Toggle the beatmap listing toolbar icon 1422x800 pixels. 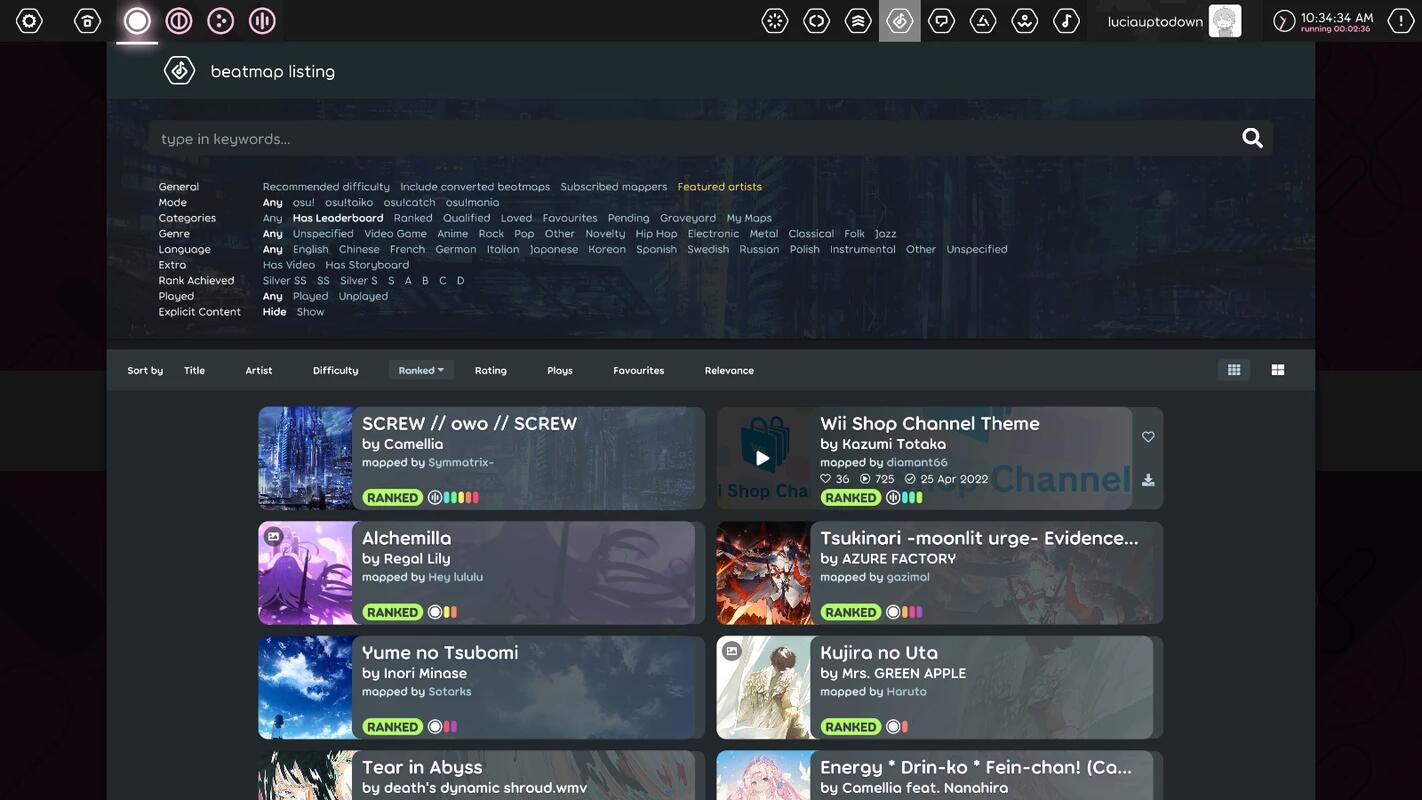pyautogui.click(x=900, y=21)
